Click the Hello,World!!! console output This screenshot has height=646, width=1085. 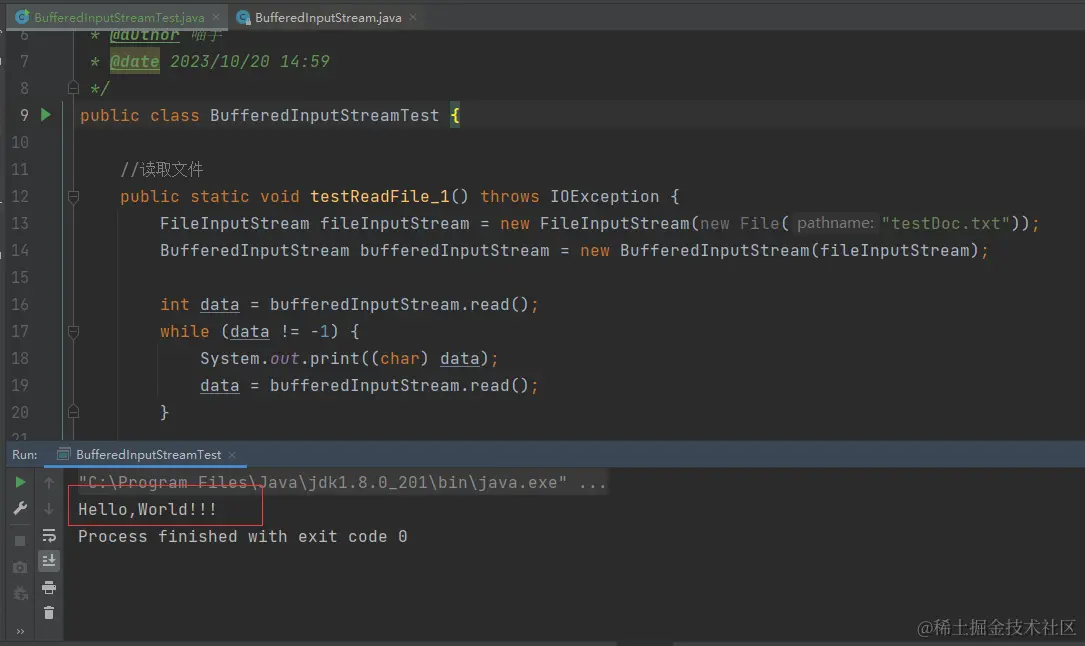click(147, 509)
